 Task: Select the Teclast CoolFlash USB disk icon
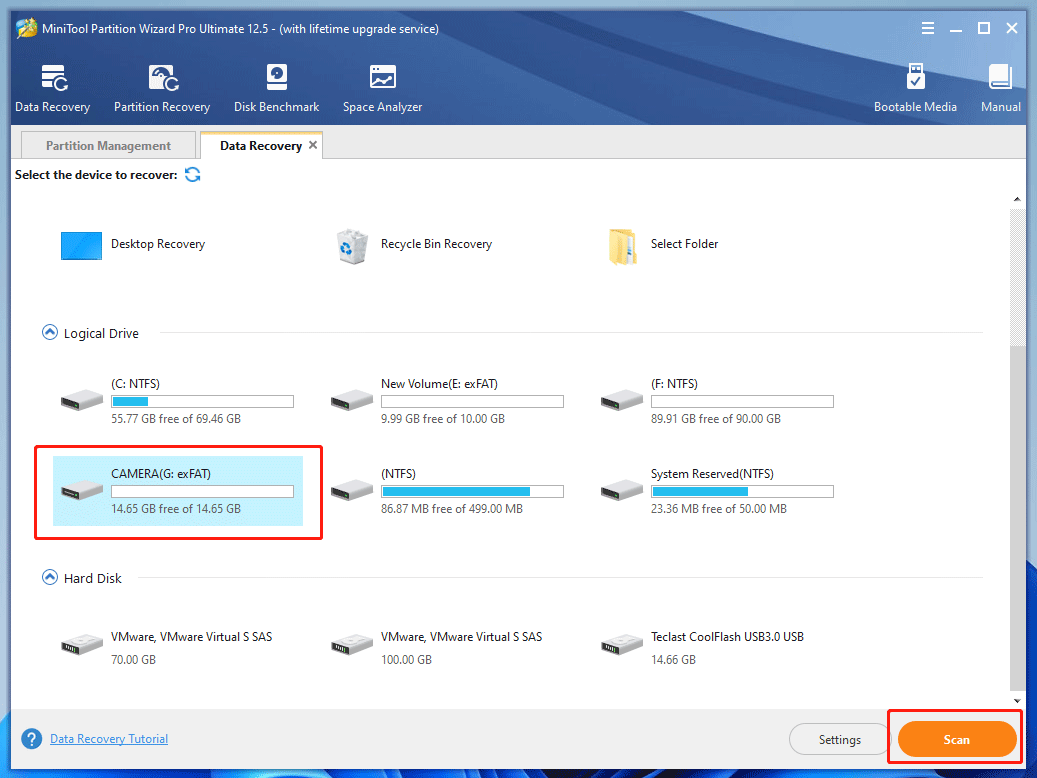click(x=622, y=644)
